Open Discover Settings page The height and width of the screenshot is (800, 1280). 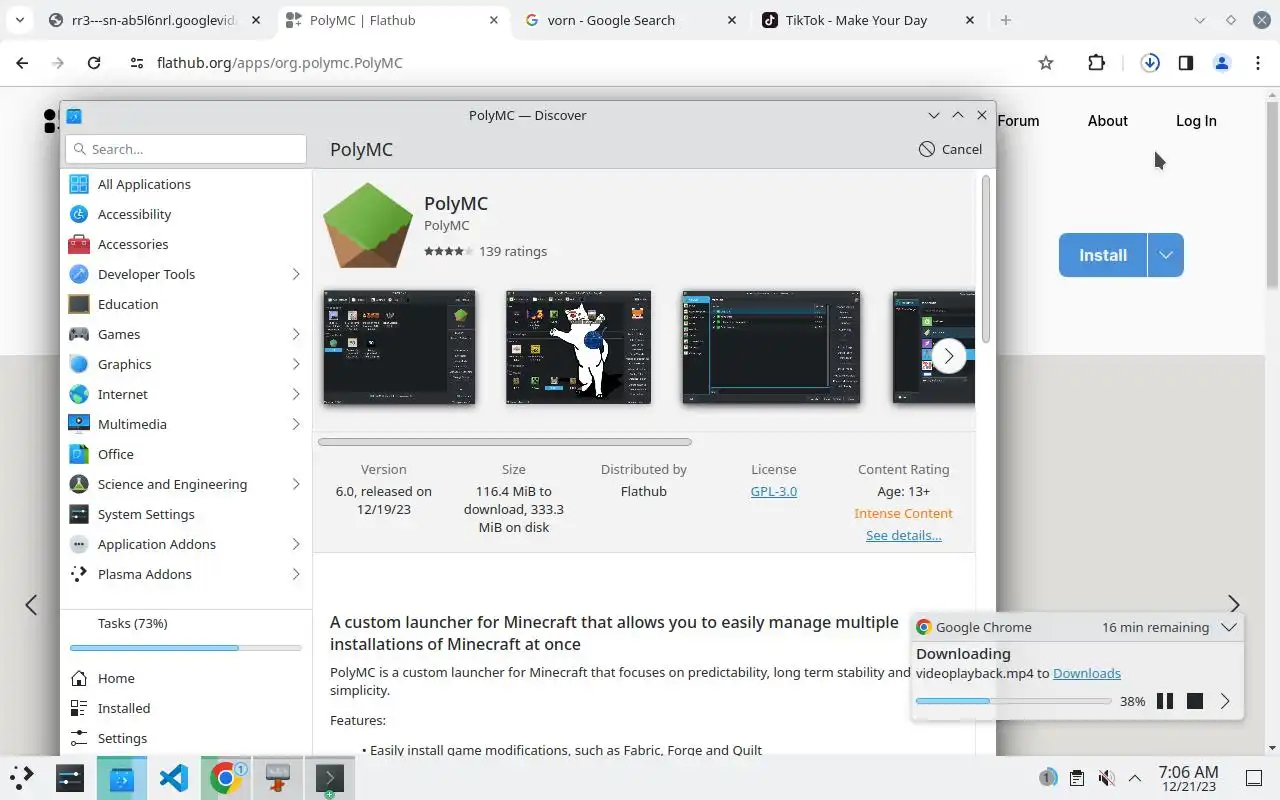186,738
